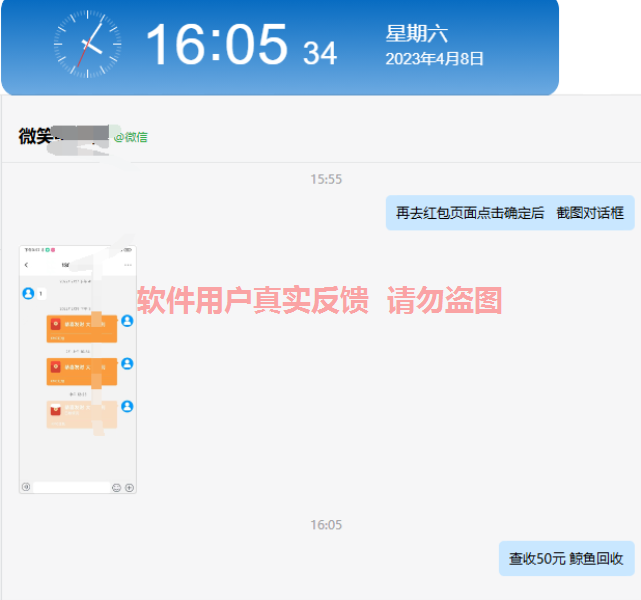Click the plus icon in screenshot
Viewport: 641px width, 600px height.
click(x=129, y=487)
